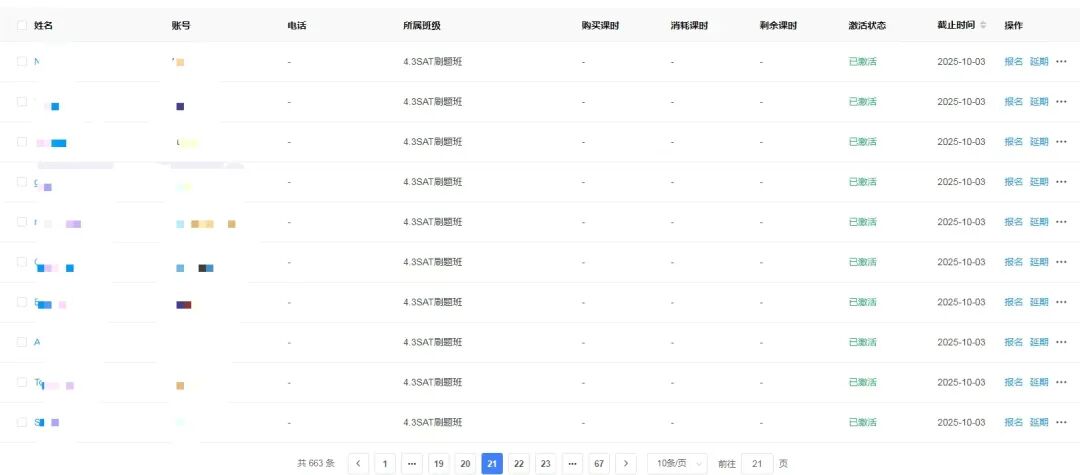This screenshot has width=1080, height=475.
Task: Open the more-options ellipsis in the first row
Action: tap(1061, 62)
